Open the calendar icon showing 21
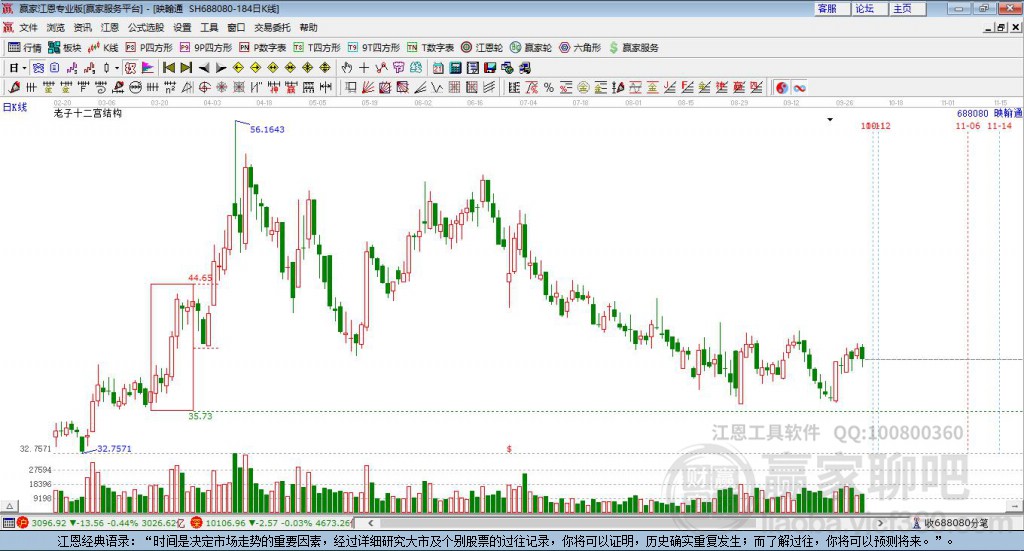Viewport: 1024px width, 551px height. 438,68
